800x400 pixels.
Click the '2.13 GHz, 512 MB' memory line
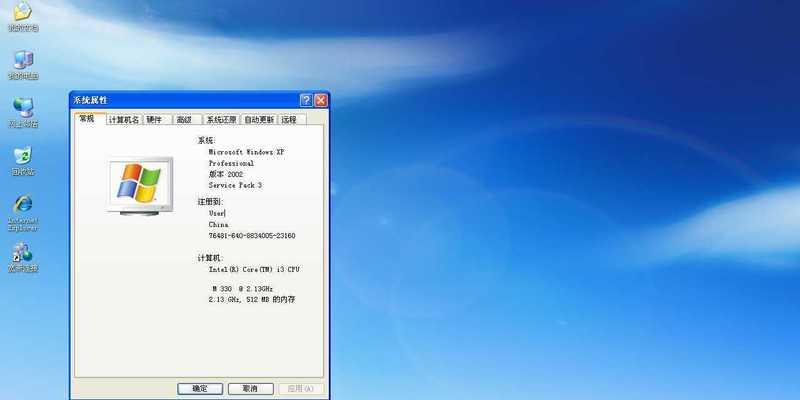tap(252, 299)
